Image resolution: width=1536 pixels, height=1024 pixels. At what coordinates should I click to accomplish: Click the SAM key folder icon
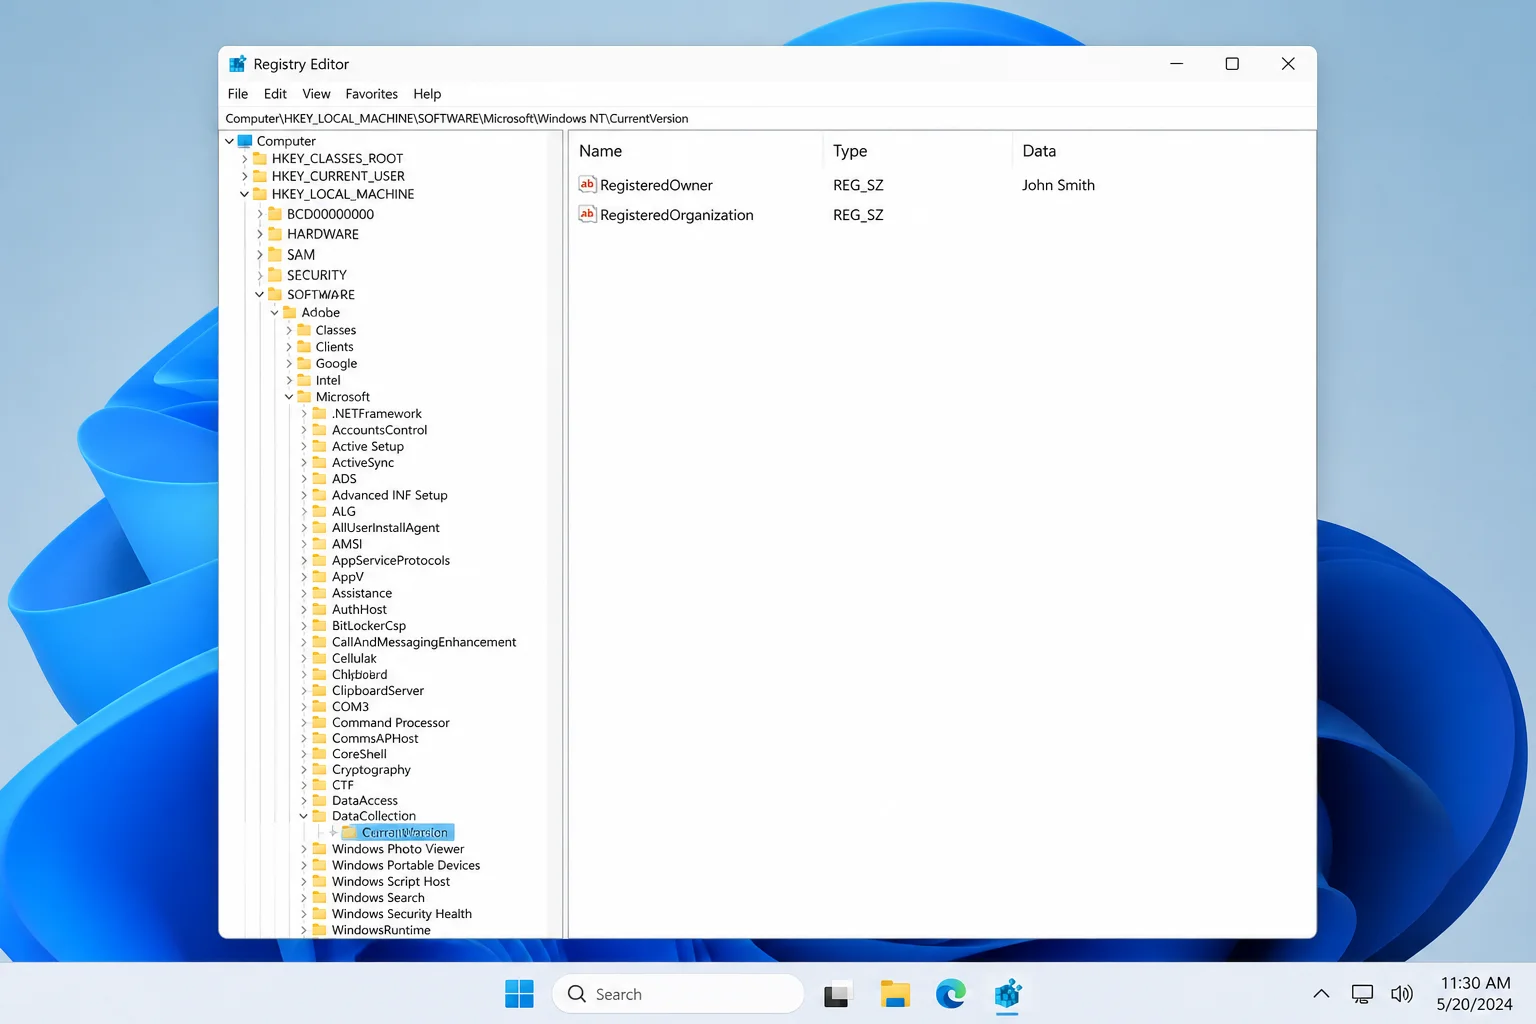pyautogui.click(x=275, y=255)
